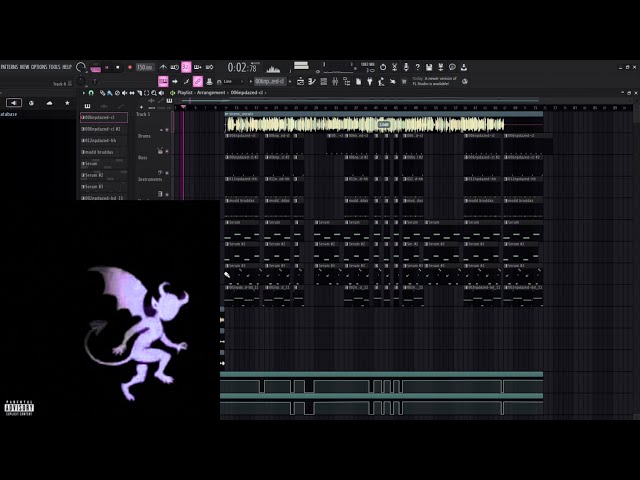Open the HELP menu

pos(67,67)
